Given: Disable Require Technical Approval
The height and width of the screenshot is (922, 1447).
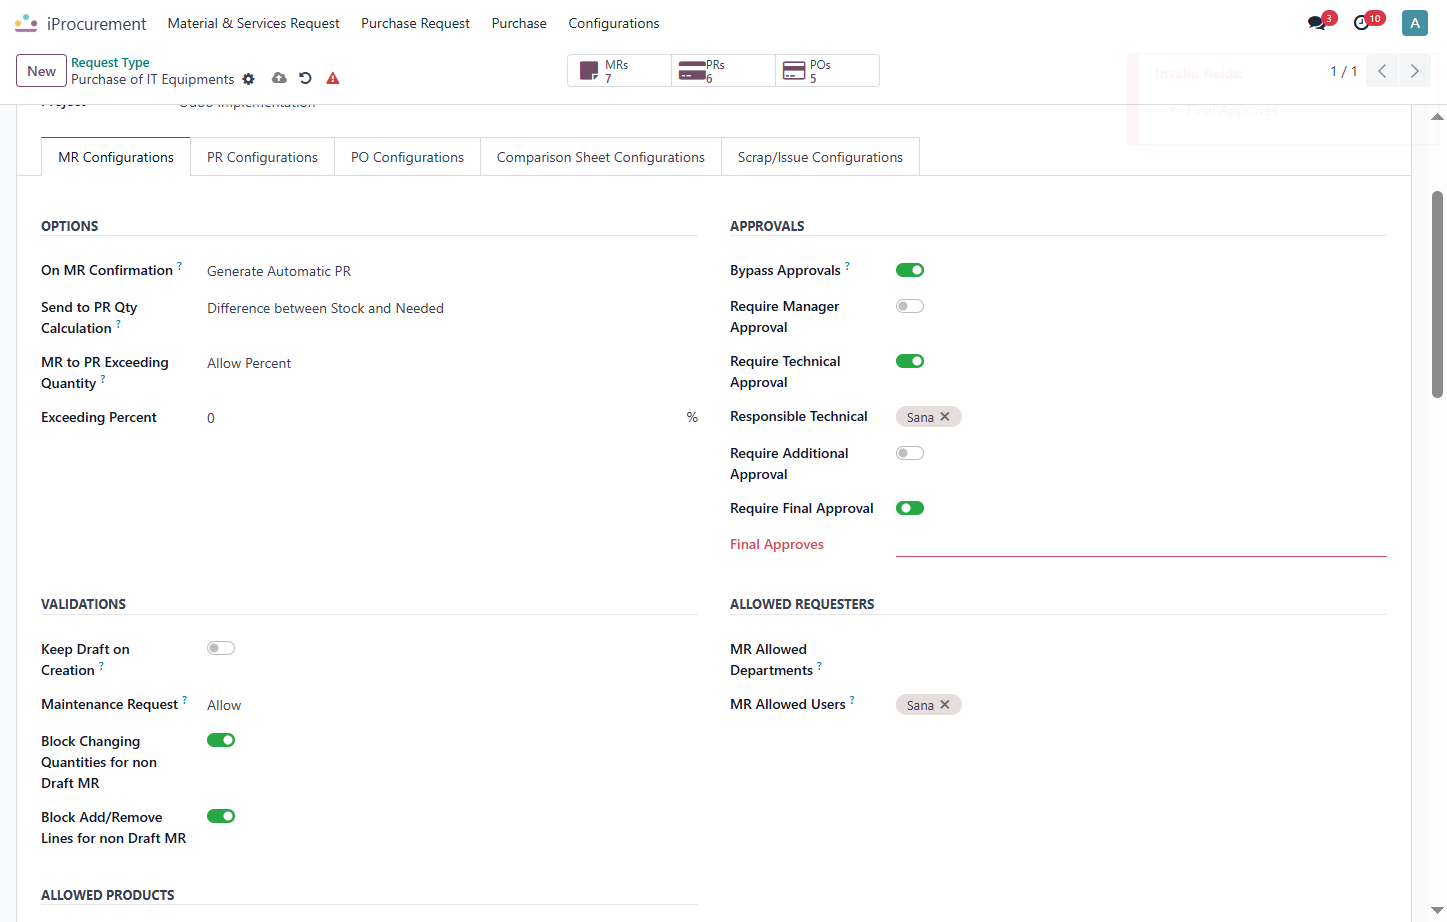Looking at the screenshot, I should (x=910, y=361).
